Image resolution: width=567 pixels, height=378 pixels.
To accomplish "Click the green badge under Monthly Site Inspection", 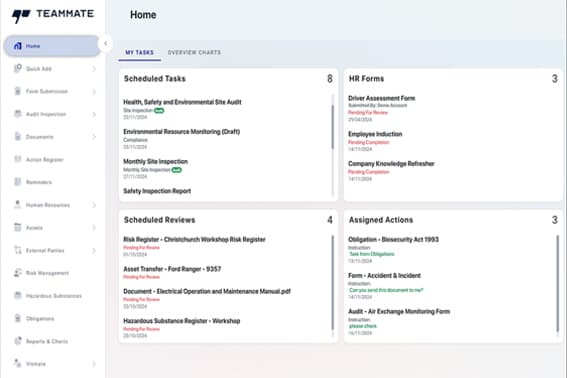I will 176,170.
